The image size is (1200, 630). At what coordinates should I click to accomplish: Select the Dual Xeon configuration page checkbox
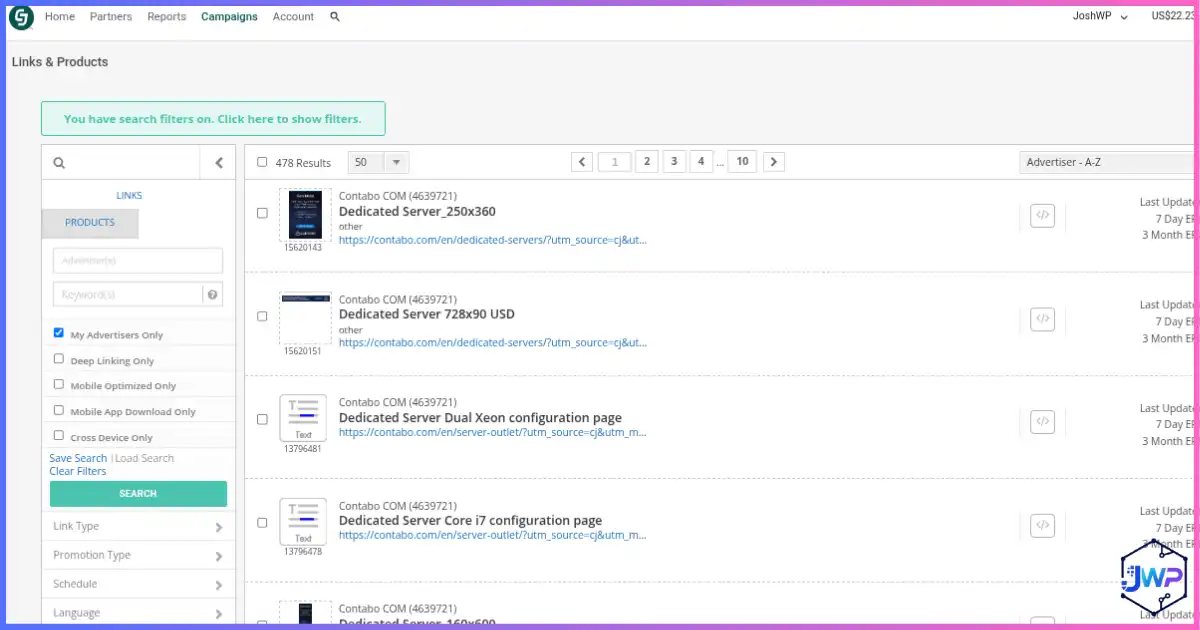[x=262, y=419]
